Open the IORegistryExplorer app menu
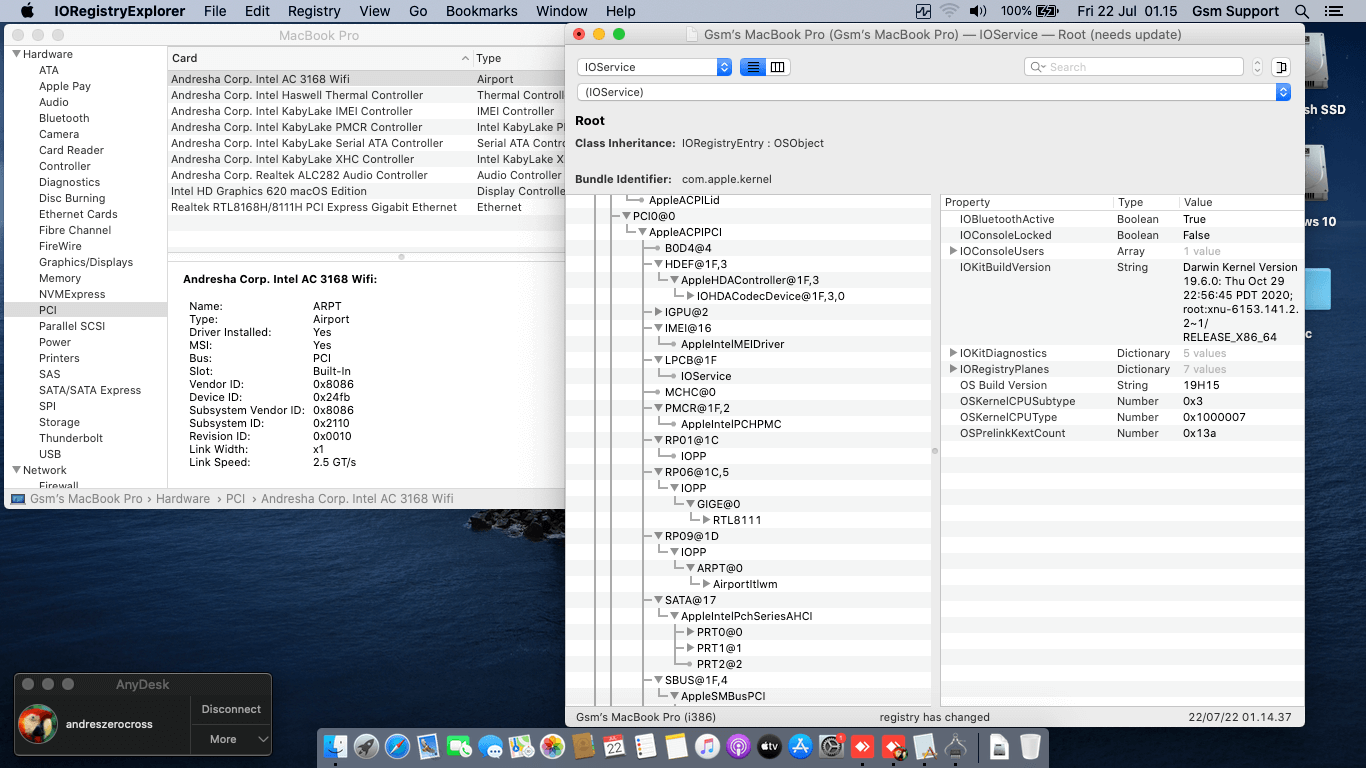Screen dimensions: 1366x768 (119, 11)
